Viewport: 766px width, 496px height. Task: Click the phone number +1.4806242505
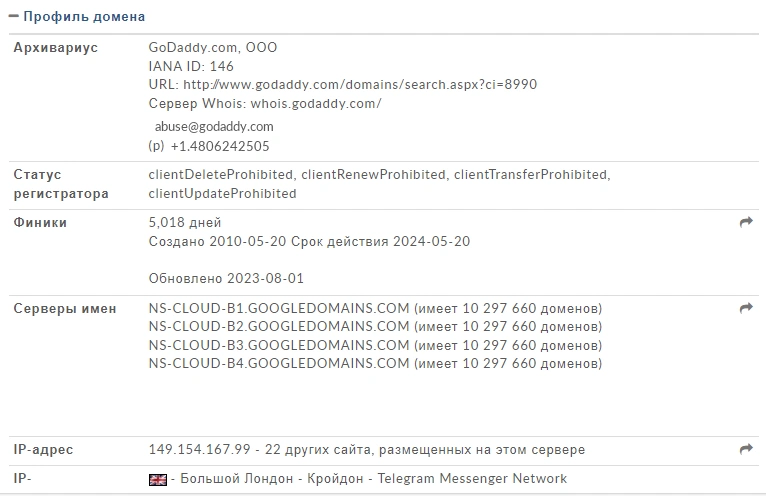pyautogui.click(x=220, y=147)
